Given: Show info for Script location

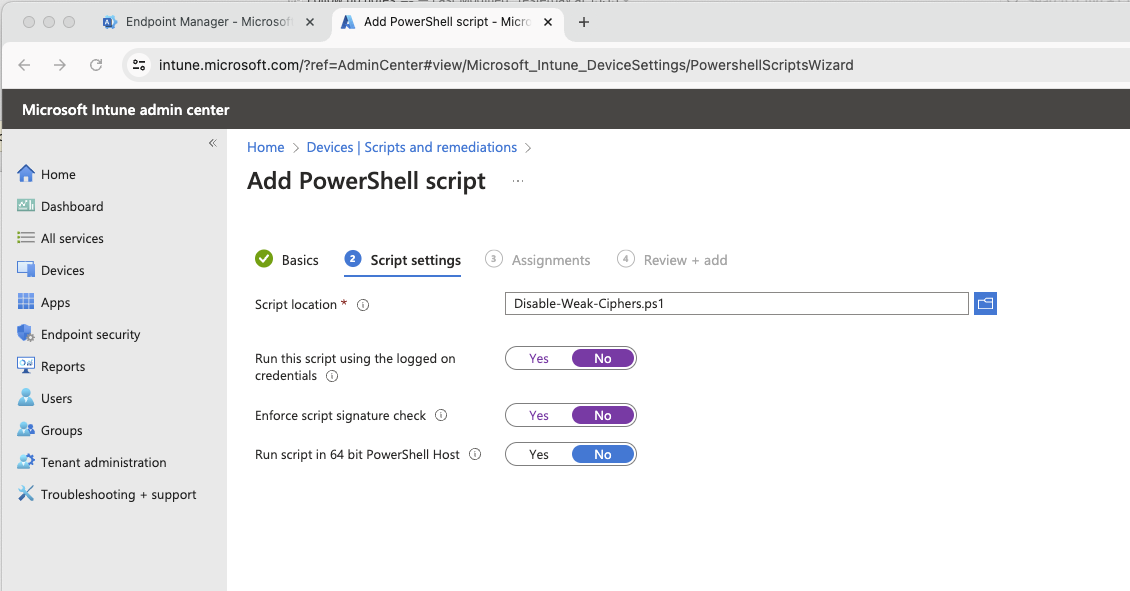Looking at the screenshot, I should coord(363,305).
